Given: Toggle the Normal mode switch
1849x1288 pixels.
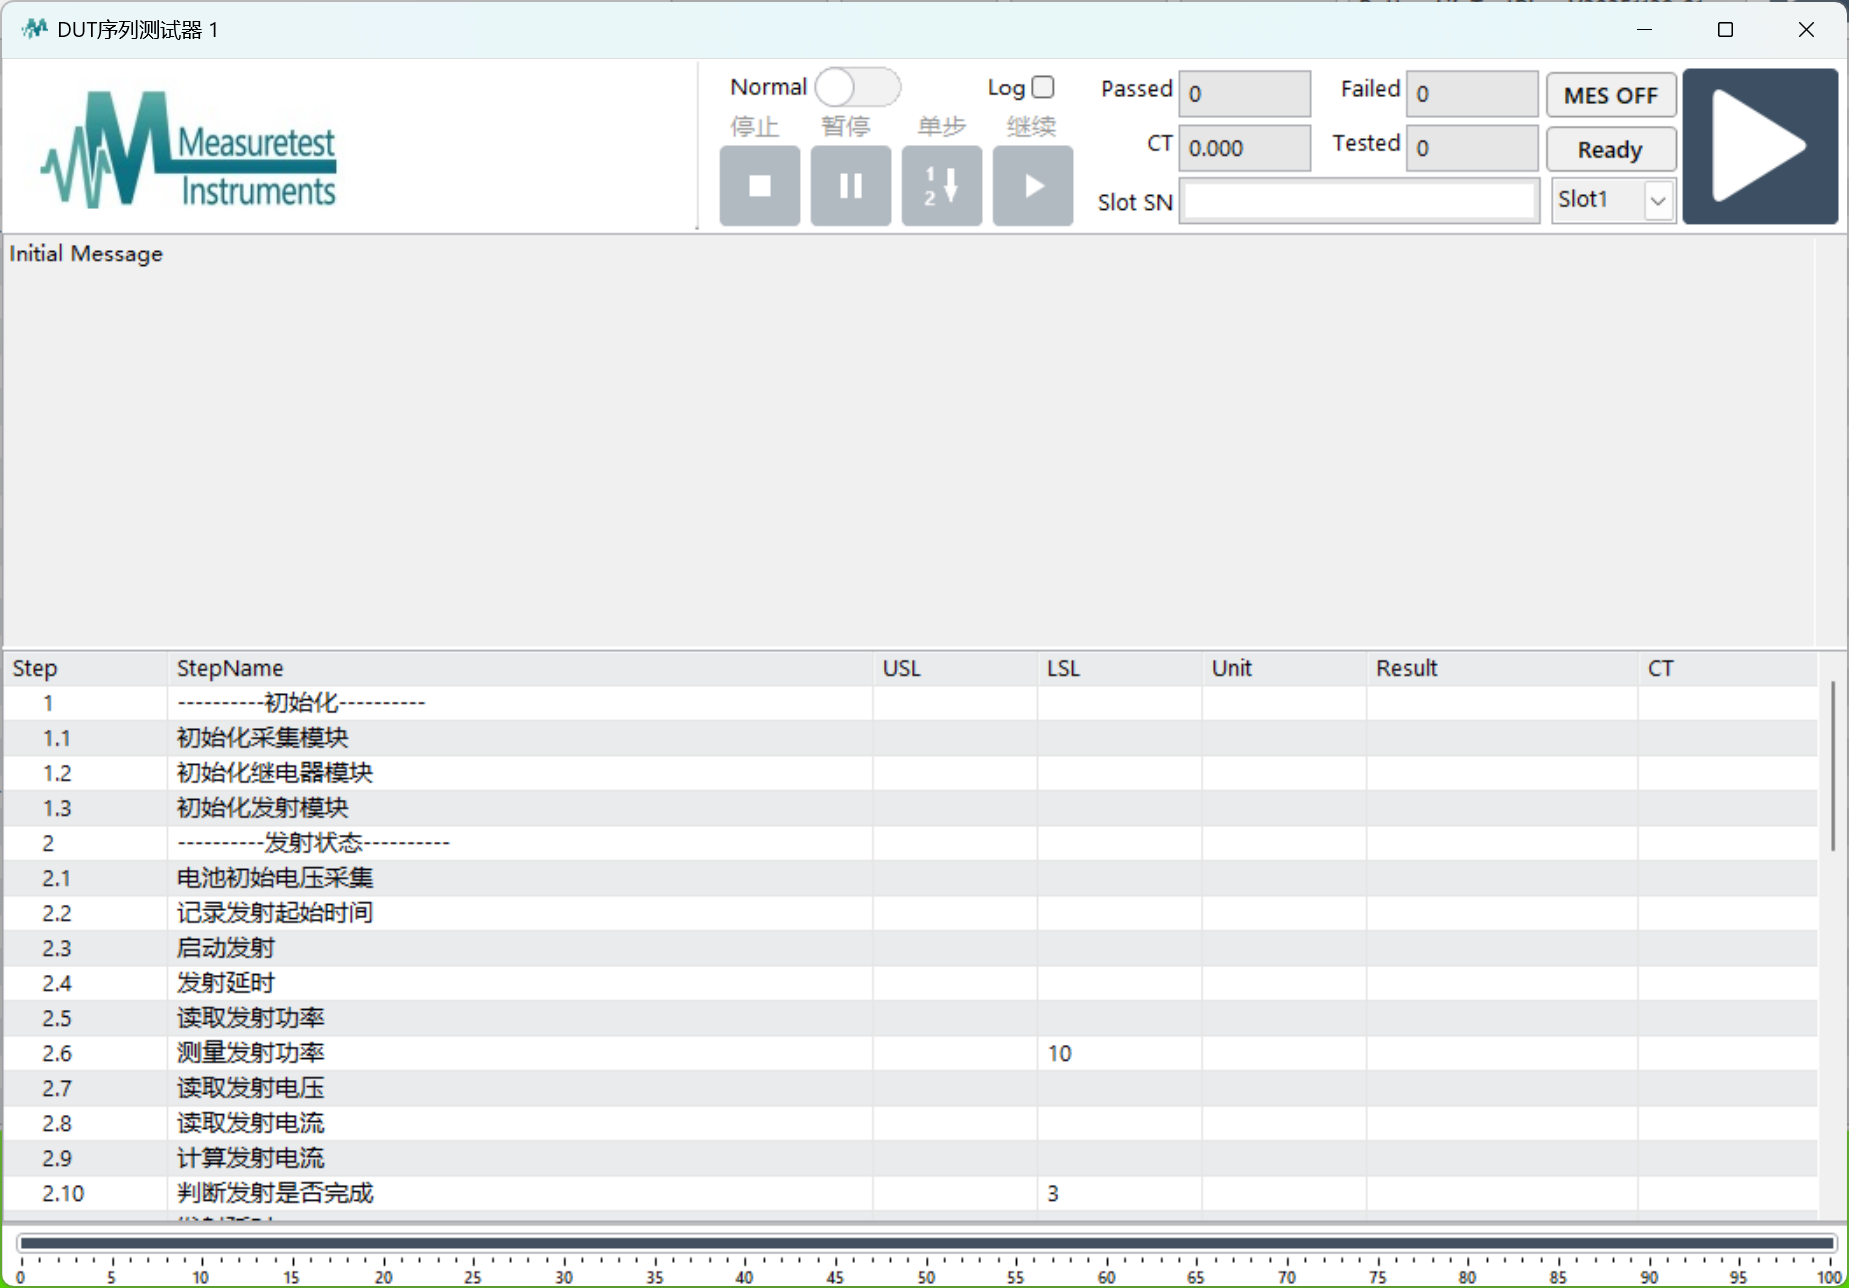Looking at the screenshot, I should [x=857, y=88].
